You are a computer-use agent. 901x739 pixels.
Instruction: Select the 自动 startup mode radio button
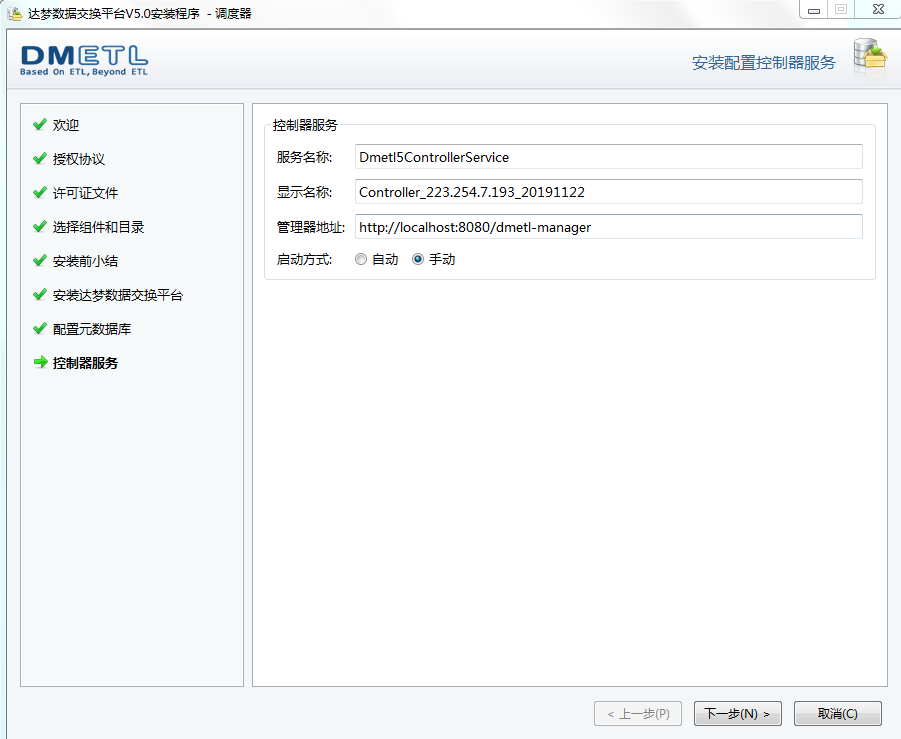click(361, 259)
